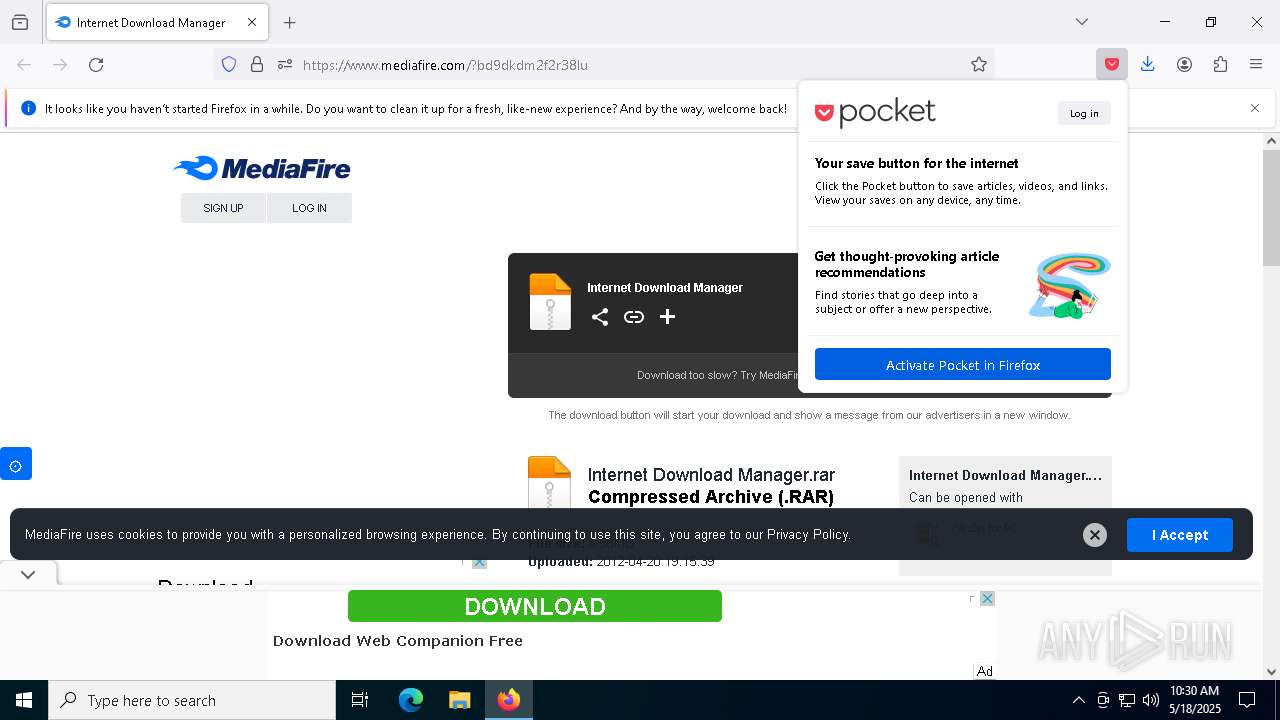Click the MediaFire LOG IN button
The image size is (1280, 720).
pyautogui.click(x=309, y=208)
